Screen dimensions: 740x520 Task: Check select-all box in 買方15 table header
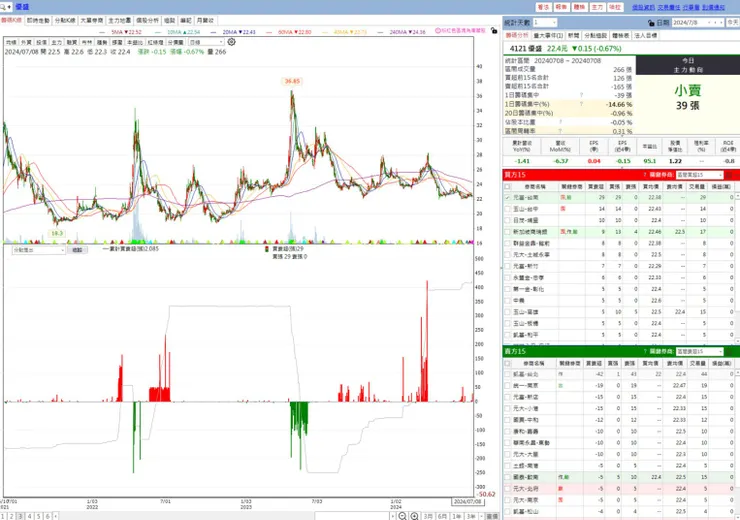point(507,187)
